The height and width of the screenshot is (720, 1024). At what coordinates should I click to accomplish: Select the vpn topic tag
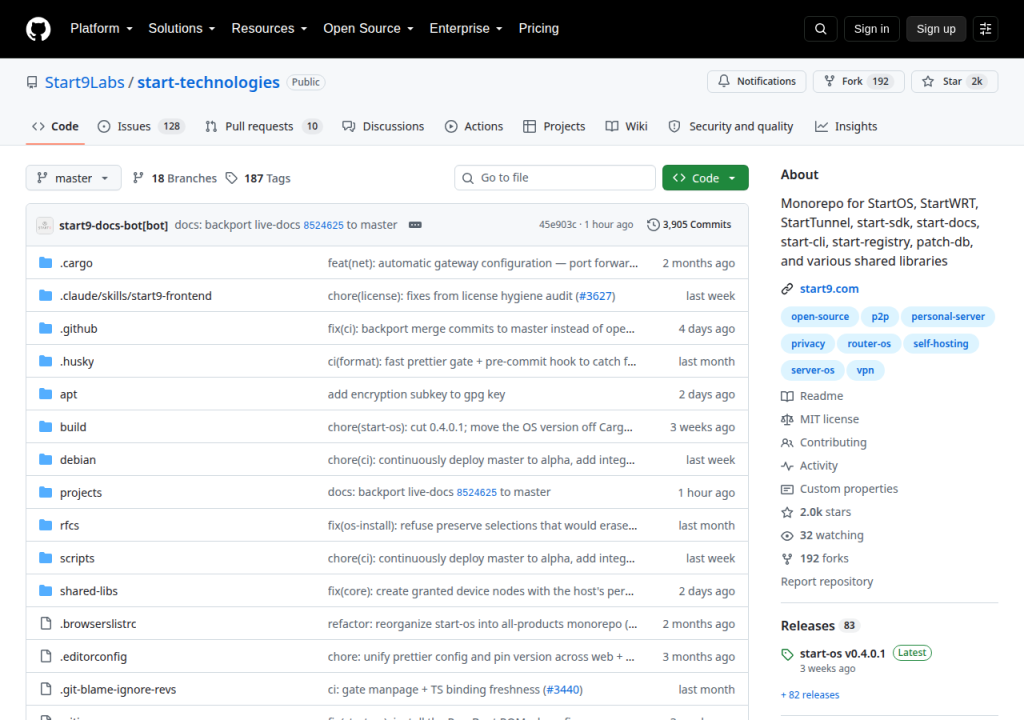coord(865,370)
